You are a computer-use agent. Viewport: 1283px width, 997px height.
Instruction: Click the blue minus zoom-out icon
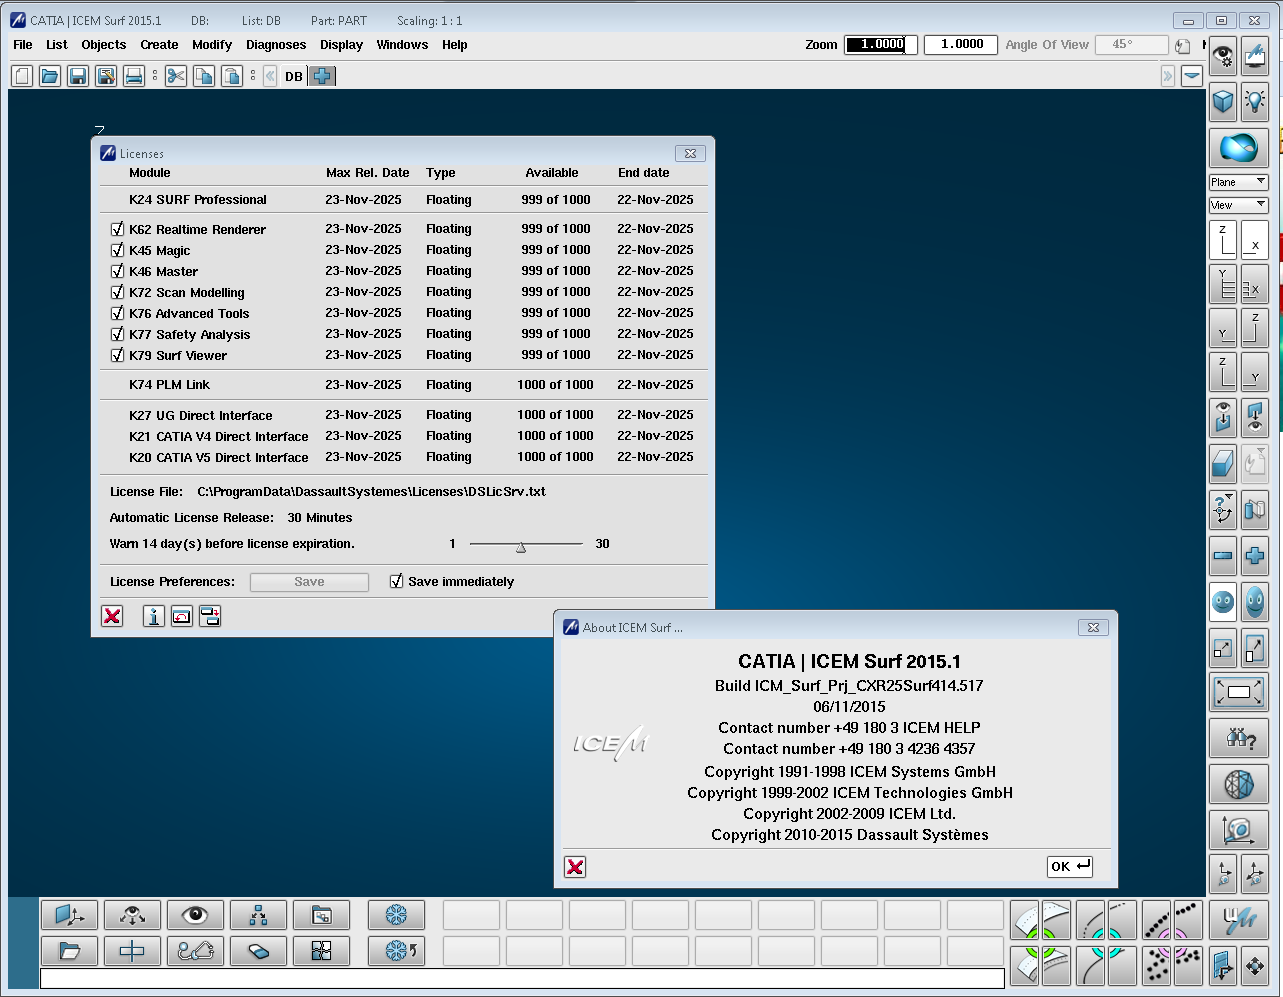[1223, 556]
